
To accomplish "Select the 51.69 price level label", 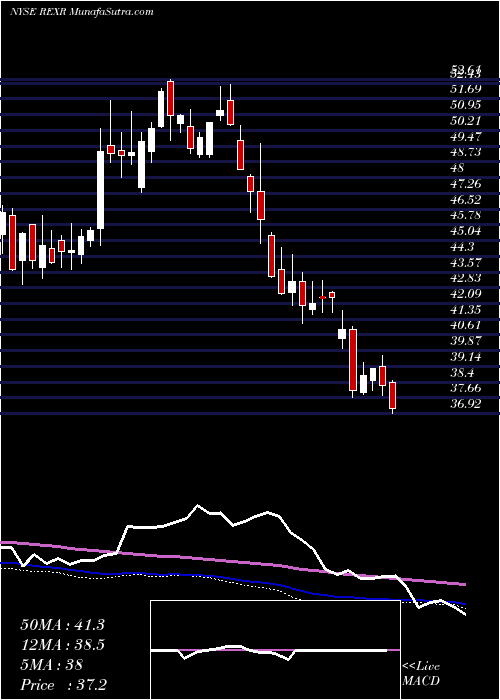I will click(465, 89).
